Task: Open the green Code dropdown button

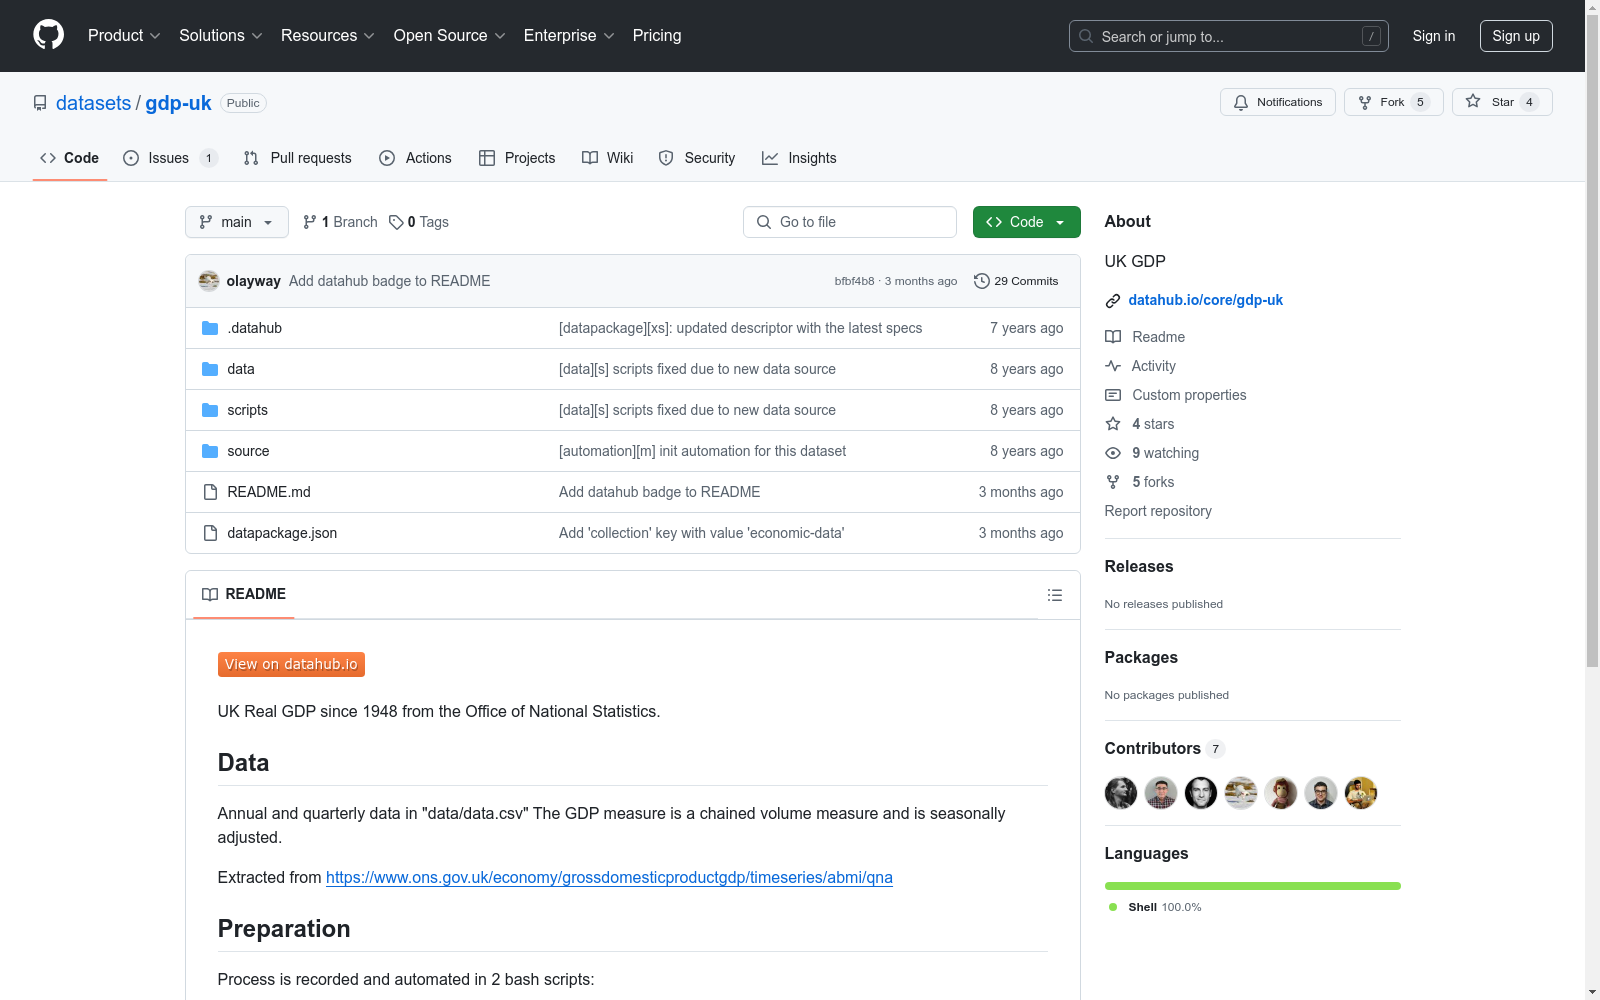Action: pos(1027,222)
